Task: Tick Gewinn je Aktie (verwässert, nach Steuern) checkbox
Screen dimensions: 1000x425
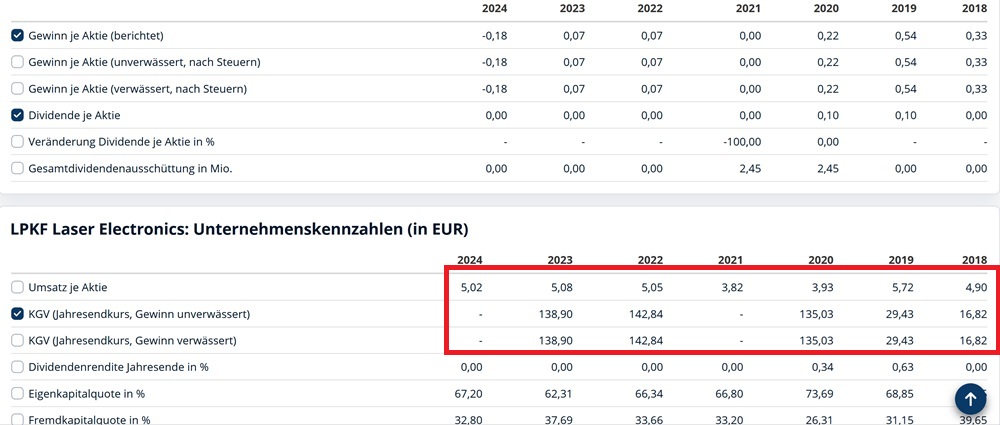Action: pos(17,88)
